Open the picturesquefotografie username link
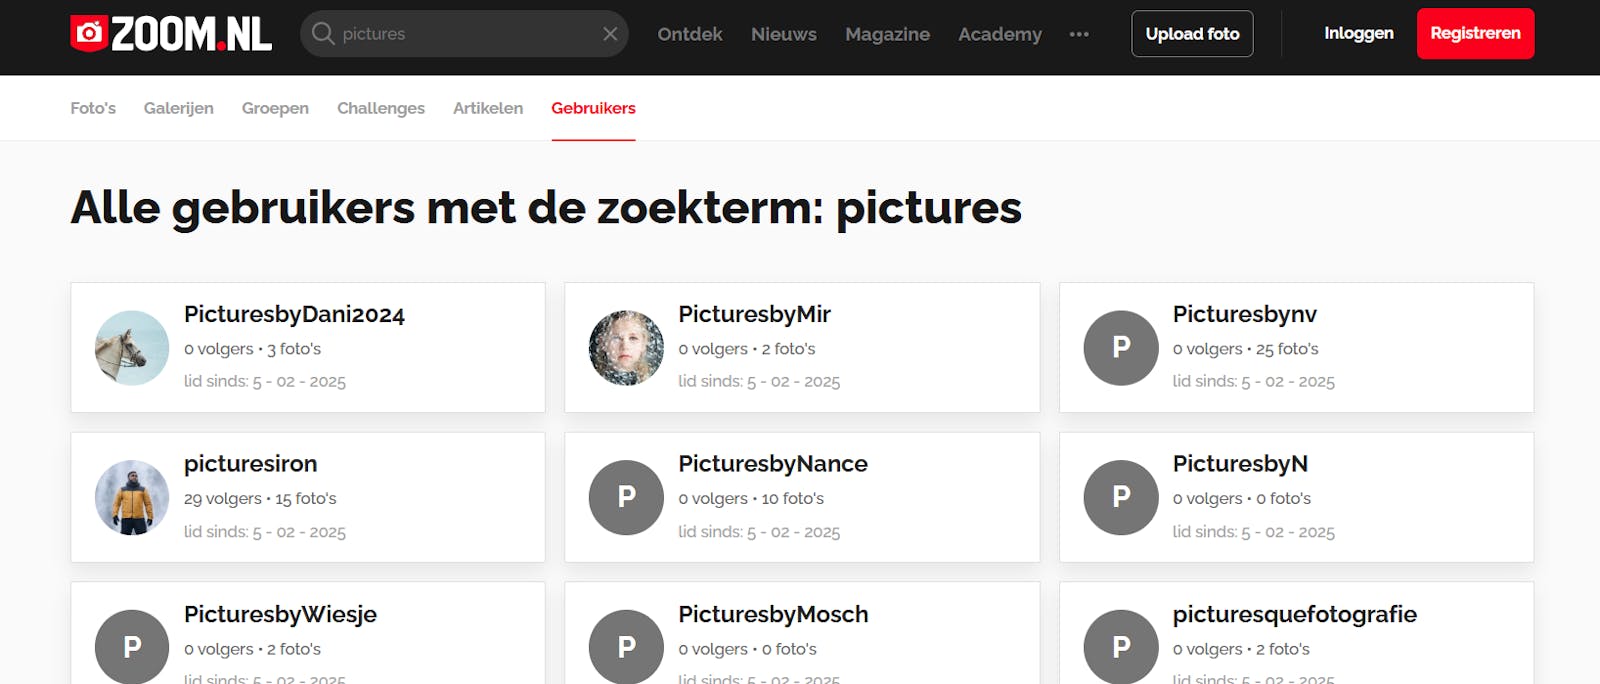Image resolution: width=1600 pixels, height=684 pixels. [x=1294, y=614]
